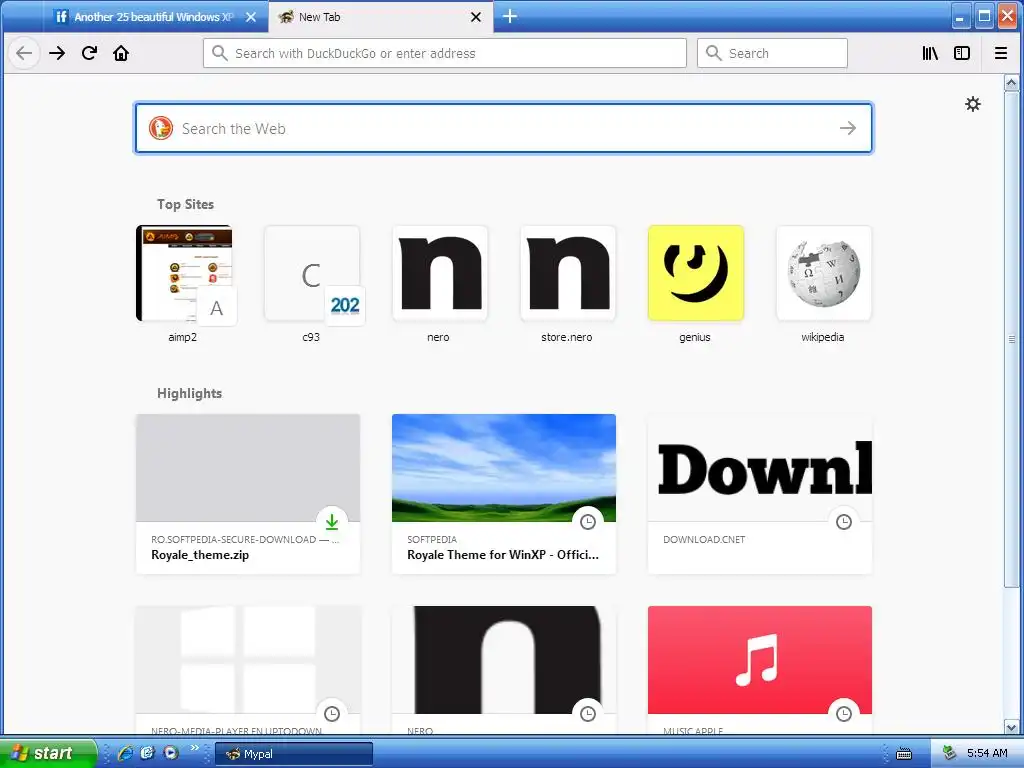The width and height of the screenshot is (1024, 768).
Task: Close the 'Another 25 beautiful Windows XP' tab
Action: coord(251,17)
